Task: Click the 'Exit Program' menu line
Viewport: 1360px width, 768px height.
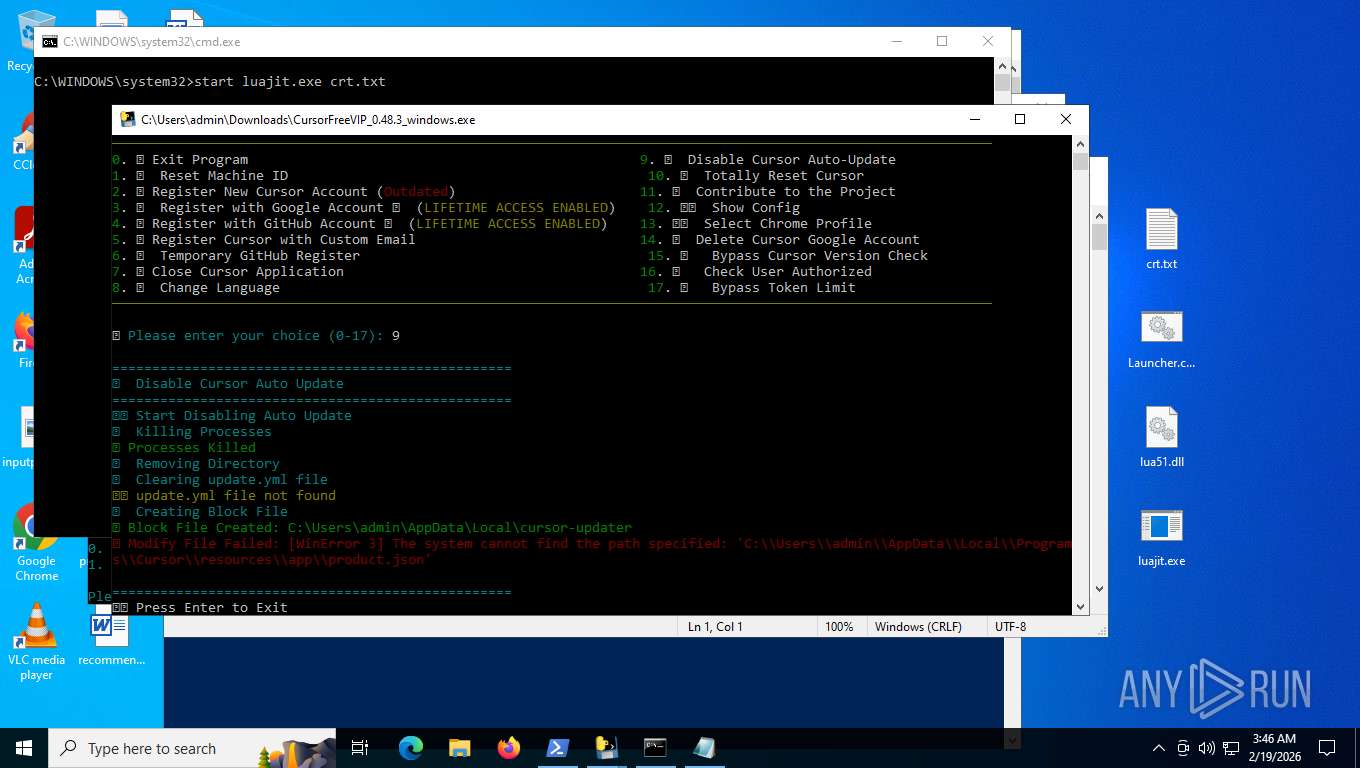Action: pos(180,160)
